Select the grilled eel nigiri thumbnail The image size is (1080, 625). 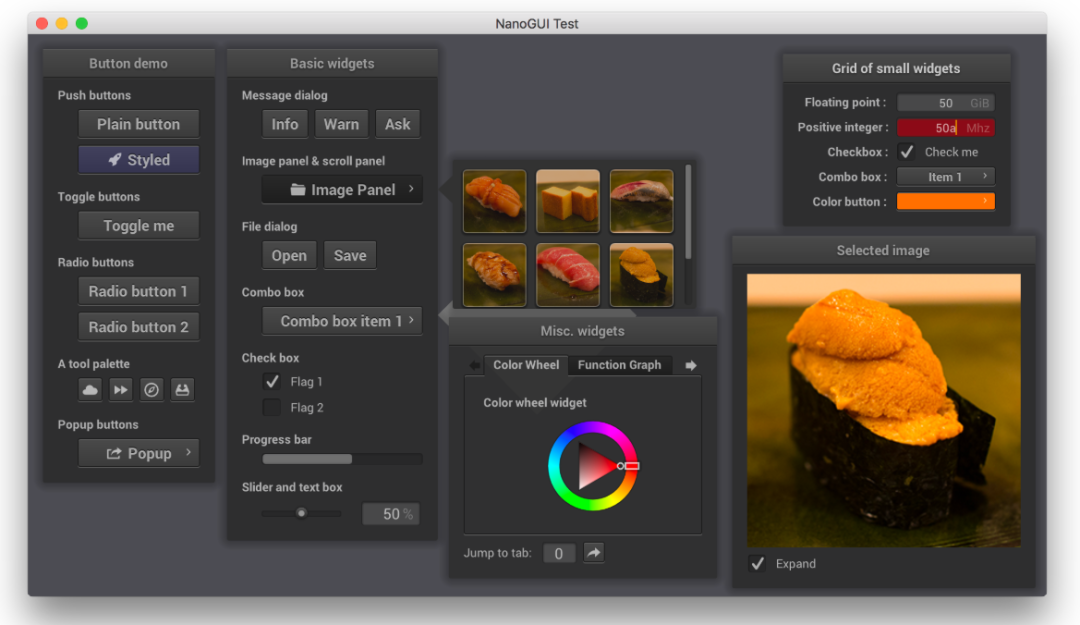pyautogui.click(x=495, y=275)
